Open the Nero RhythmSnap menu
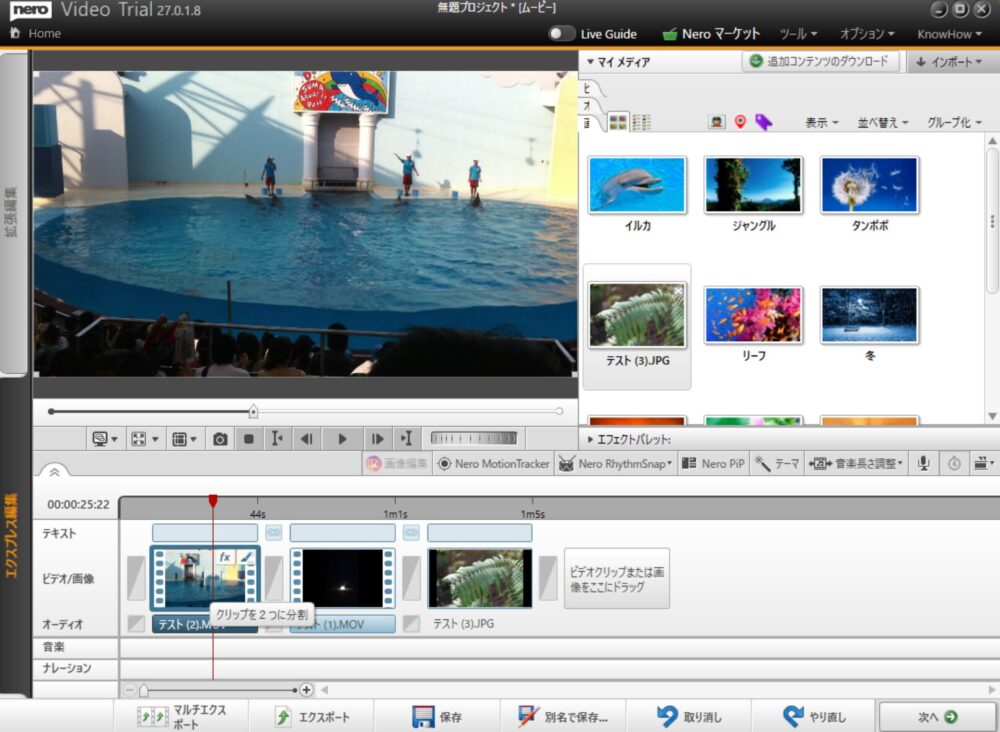Image resolution: width=1000 pixels, height=732 pixels. [615, 464]
